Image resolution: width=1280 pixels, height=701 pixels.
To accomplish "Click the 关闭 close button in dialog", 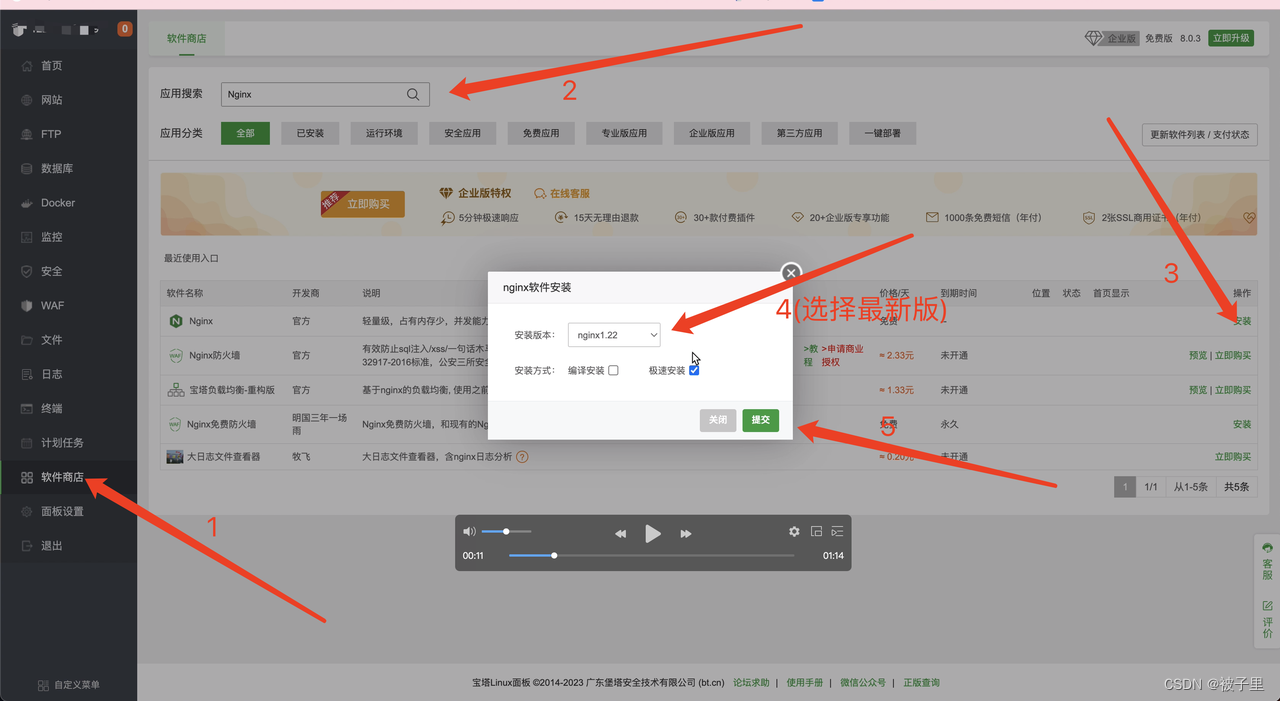I will coord(718,420).
